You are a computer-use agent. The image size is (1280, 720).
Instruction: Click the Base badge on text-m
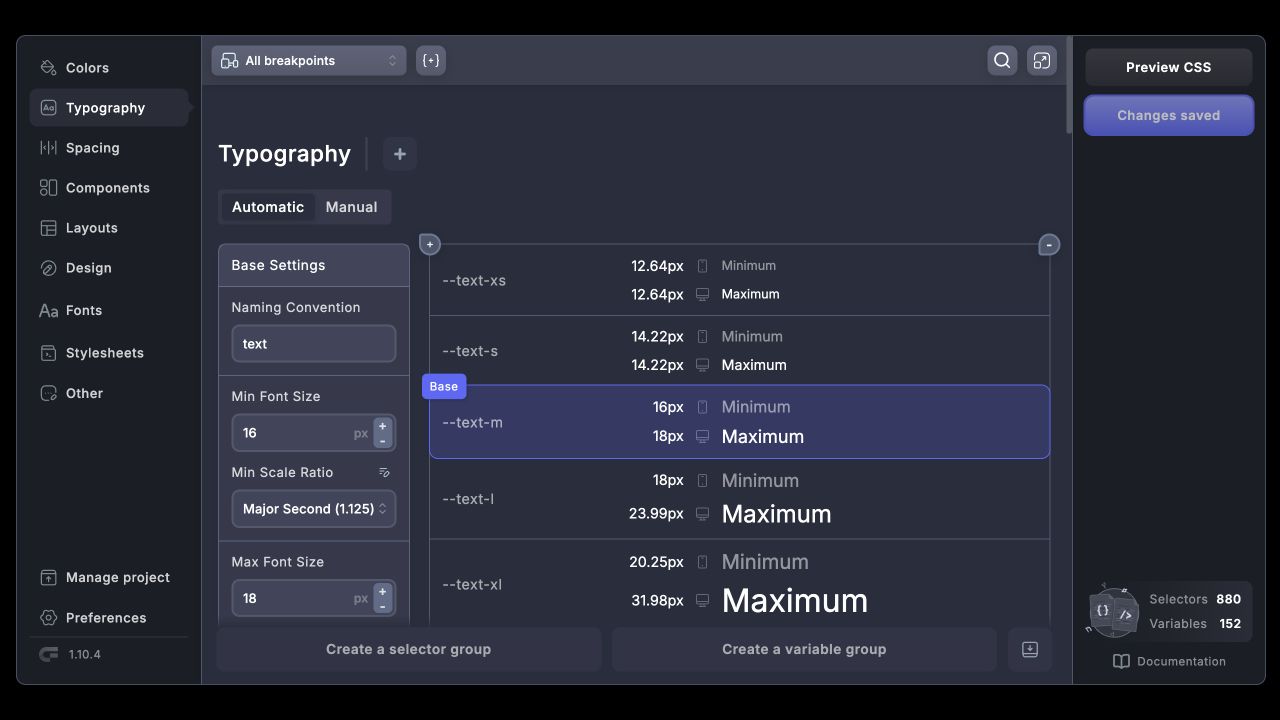[x=444, y=386]
